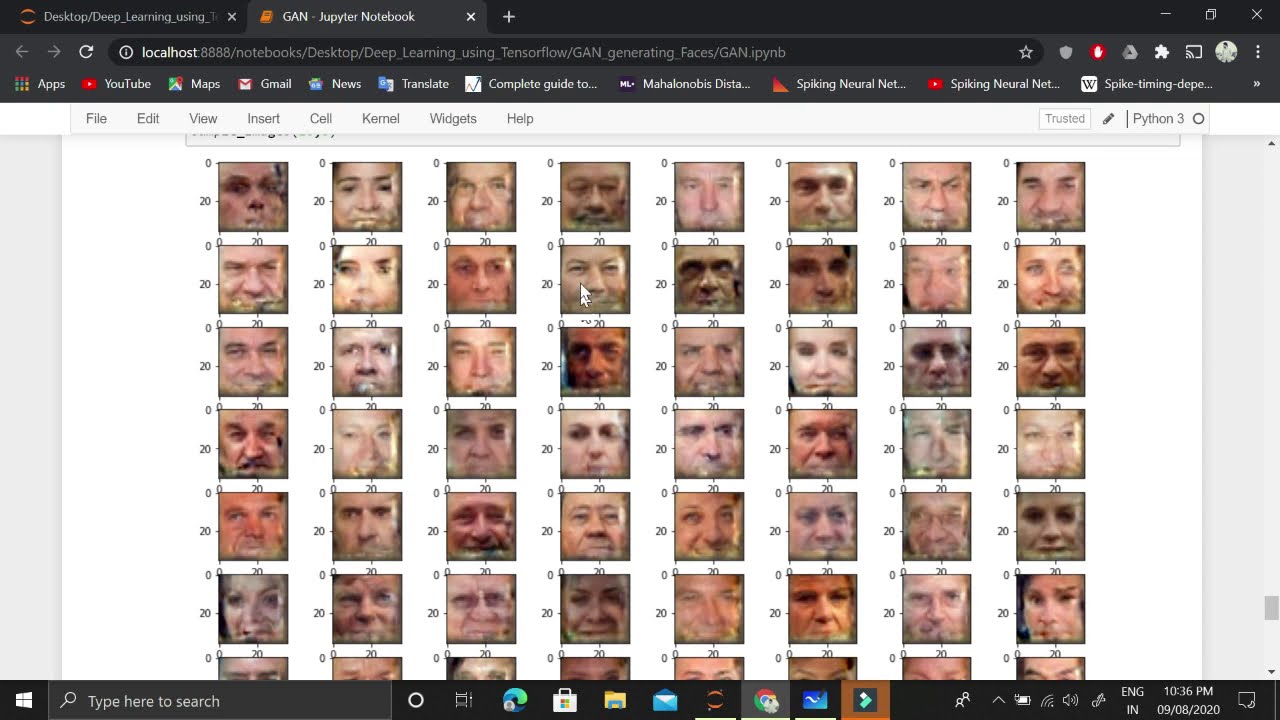Open the Mail app from the taskbar

point(665,700)
